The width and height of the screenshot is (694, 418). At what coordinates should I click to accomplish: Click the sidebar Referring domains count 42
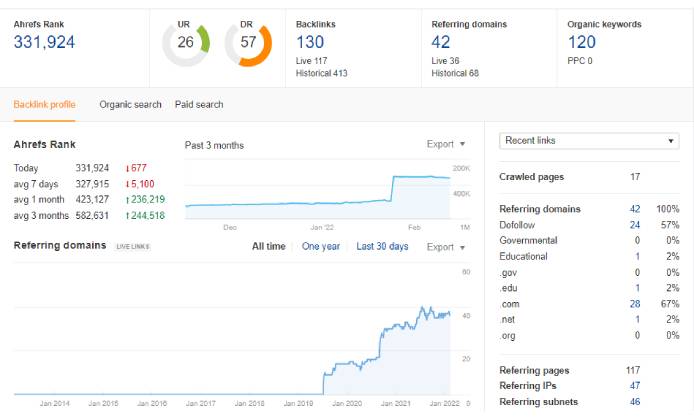click(x=635, y=209)
